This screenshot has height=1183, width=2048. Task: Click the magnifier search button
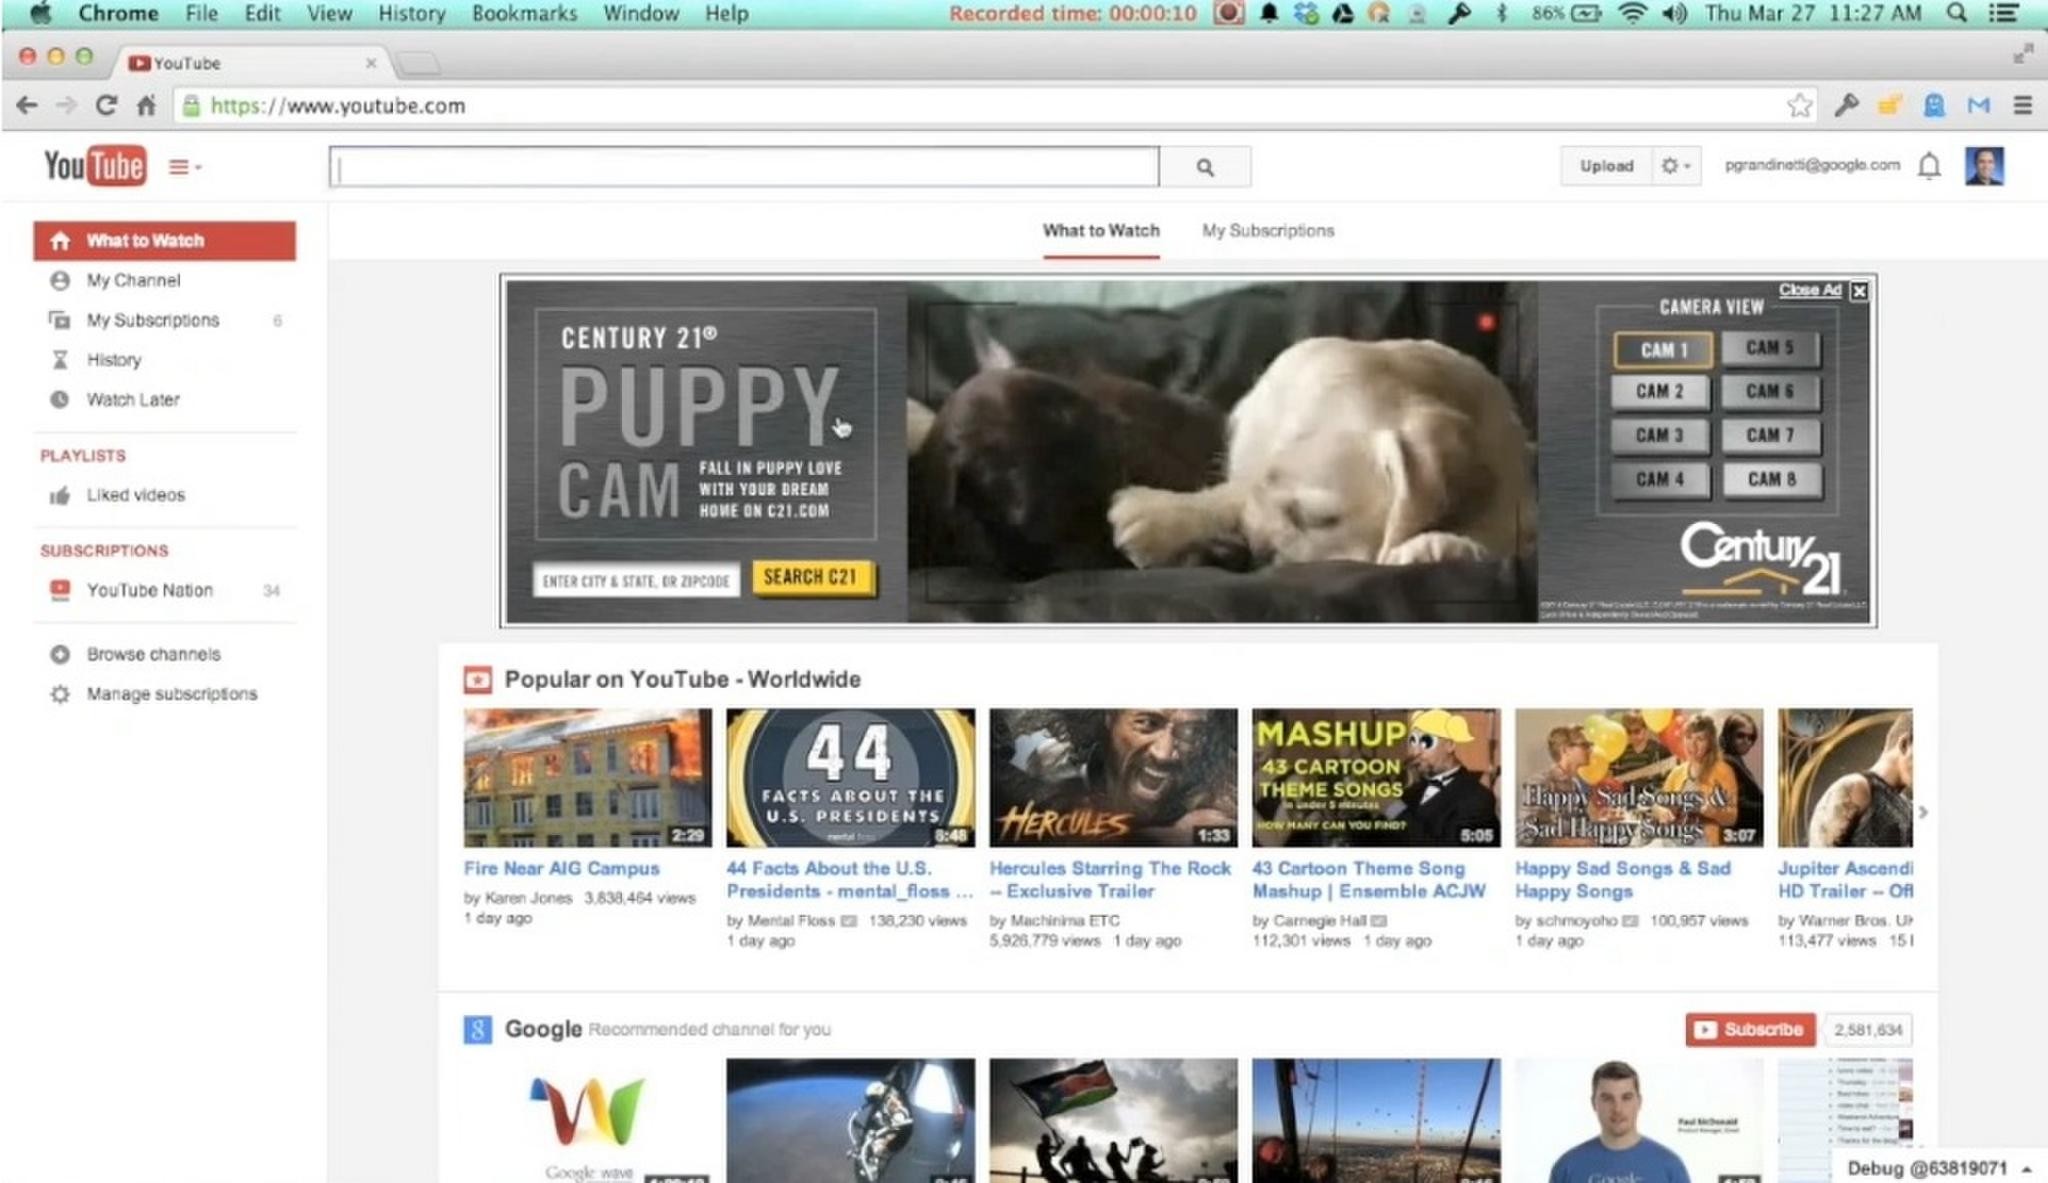point(1205,167)
